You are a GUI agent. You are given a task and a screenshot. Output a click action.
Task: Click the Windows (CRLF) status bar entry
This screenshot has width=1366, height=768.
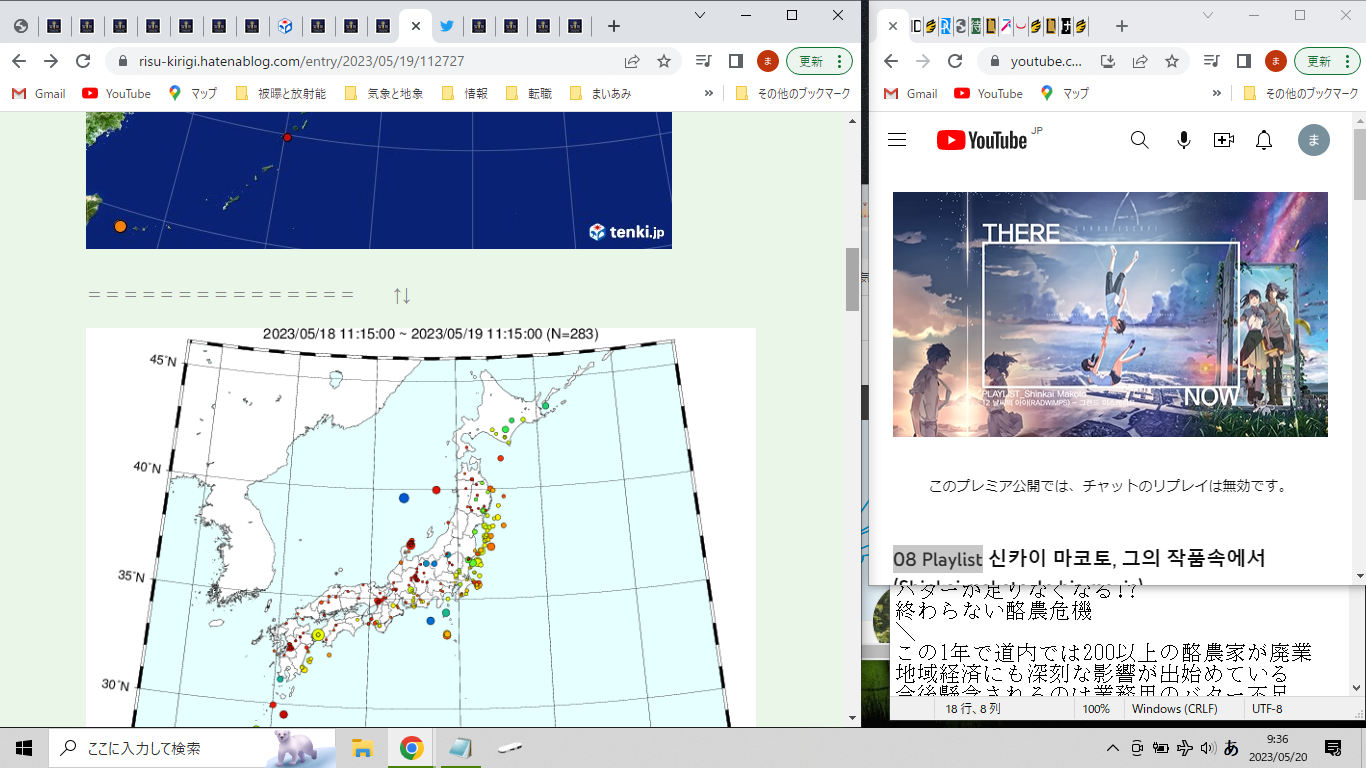(1176, 709)
